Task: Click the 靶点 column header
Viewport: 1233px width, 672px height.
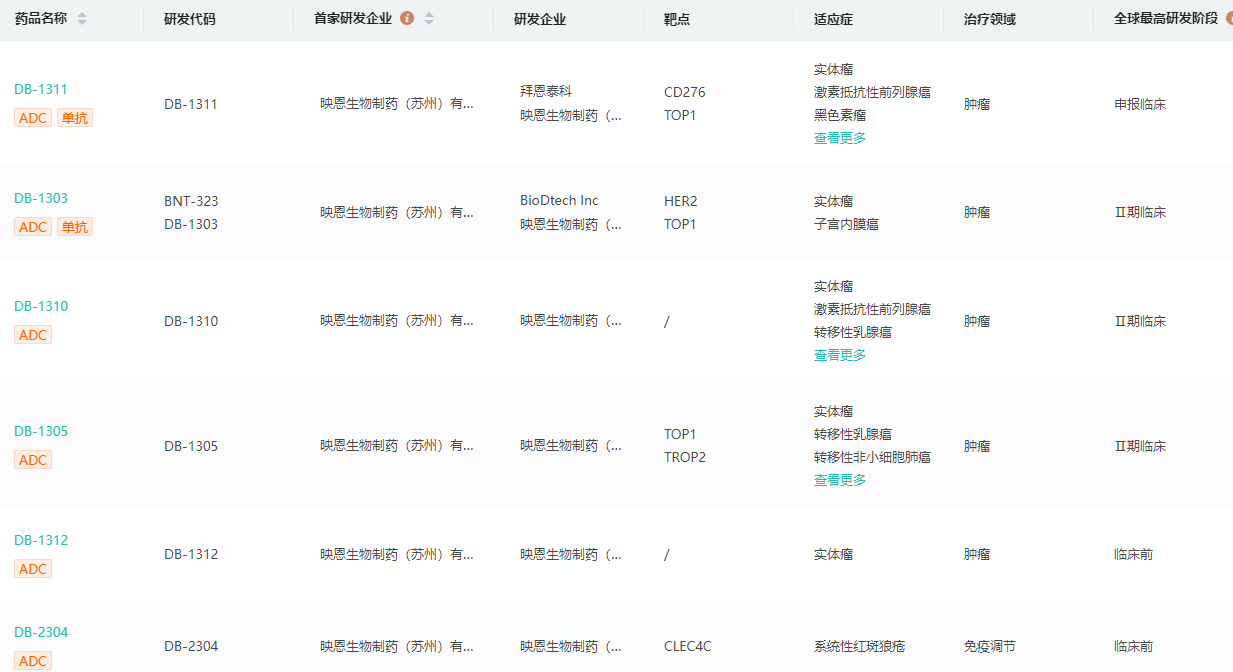Action: point(677,19)
